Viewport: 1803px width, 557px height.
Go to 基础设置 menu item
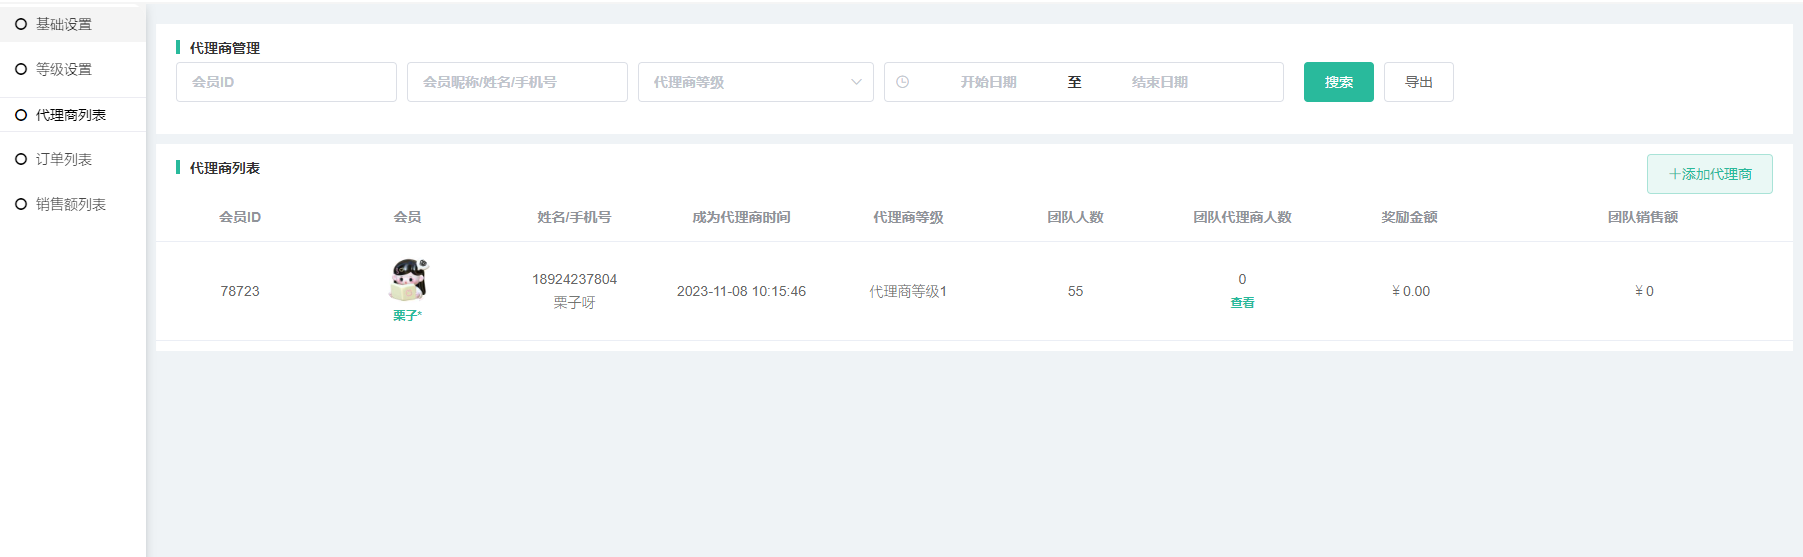tap(64, 24)
